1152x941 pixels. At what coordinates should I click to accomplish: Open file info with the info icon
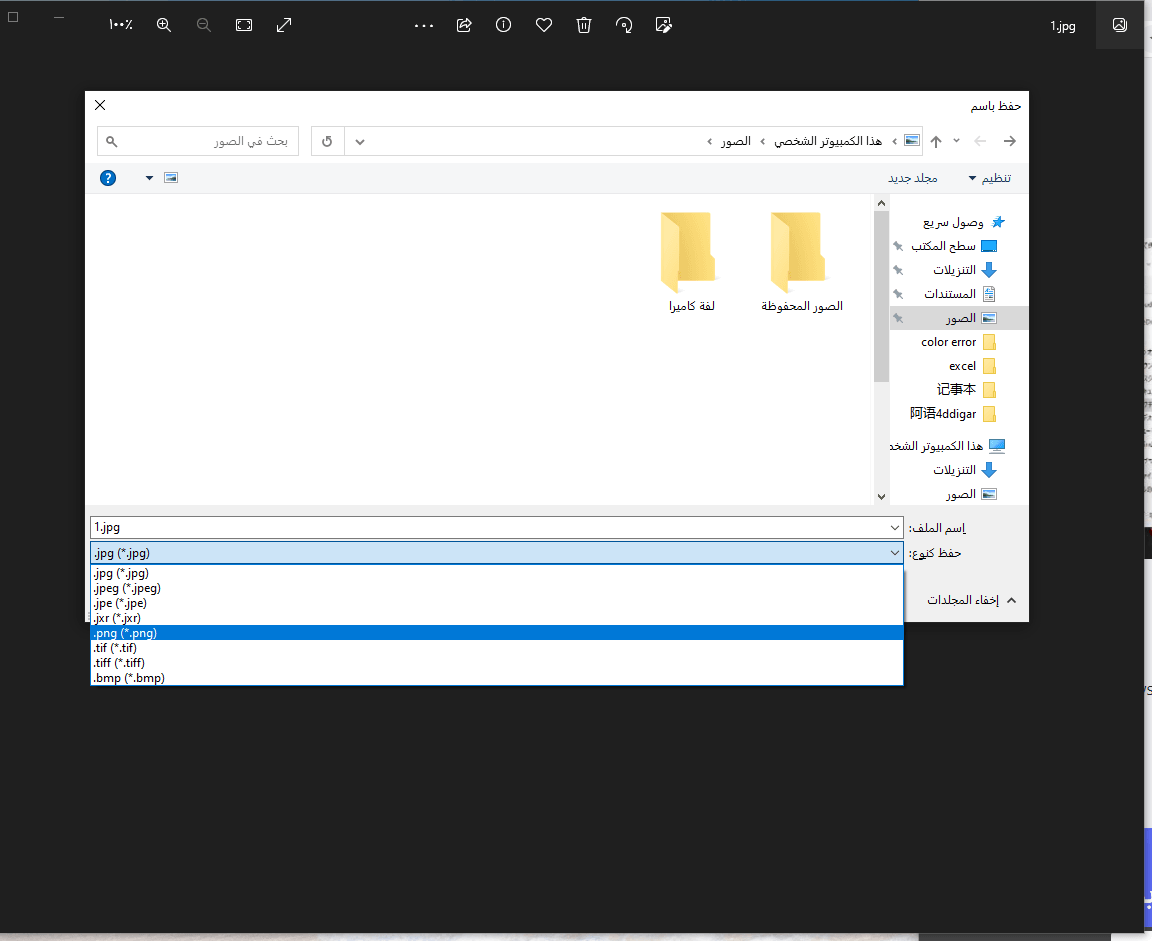click(504, 25)
